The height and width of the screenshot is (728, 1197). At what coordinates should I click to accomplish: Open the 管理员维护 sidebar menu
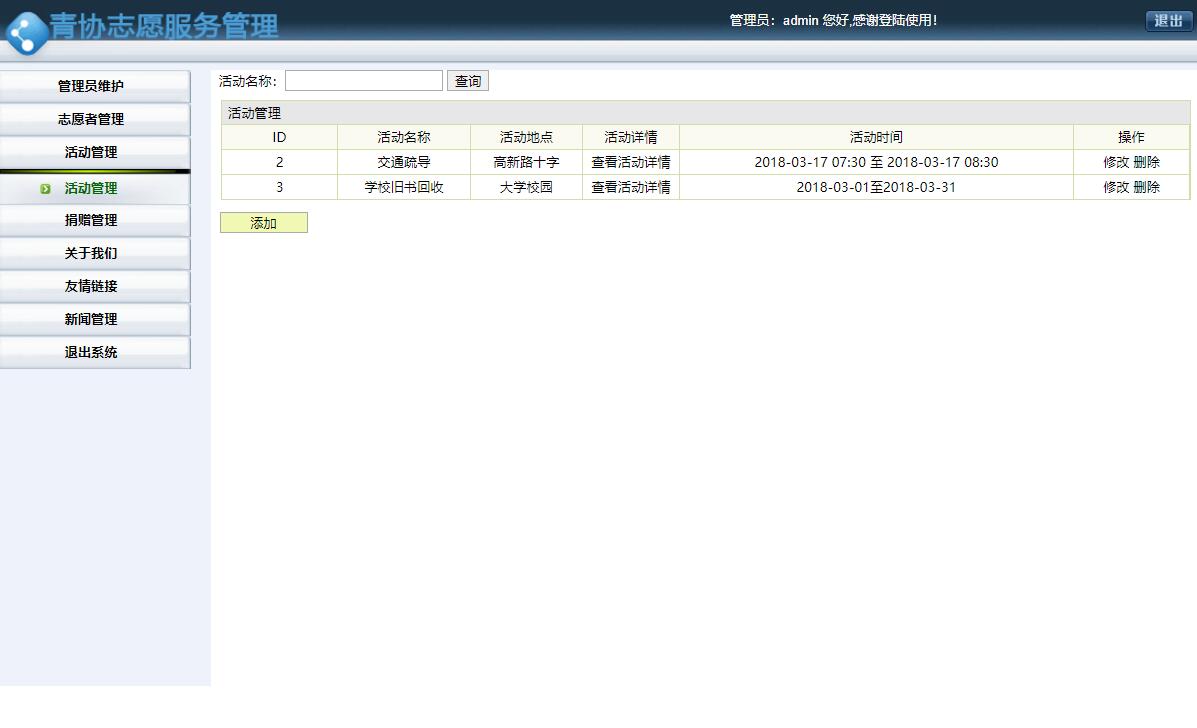(x=95, y=86)
